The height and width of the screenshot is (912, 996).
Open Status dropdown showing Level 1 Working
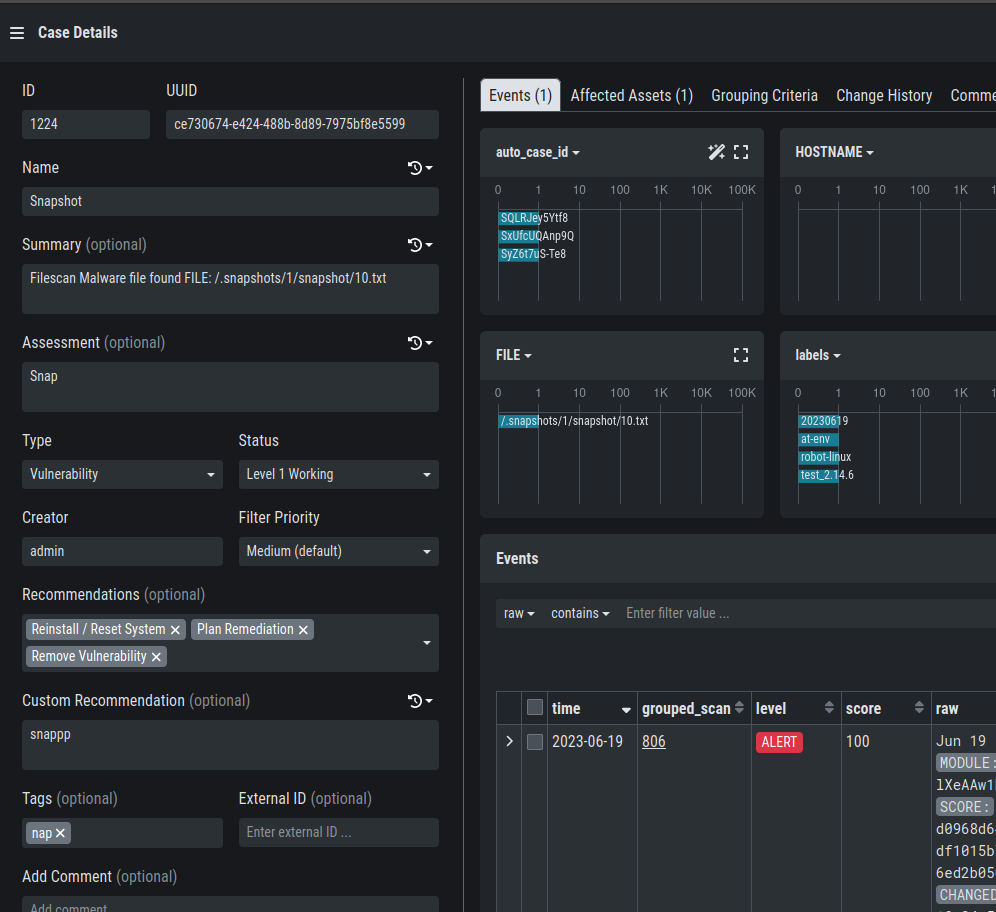pyautogui.click(x=338, y=474)
